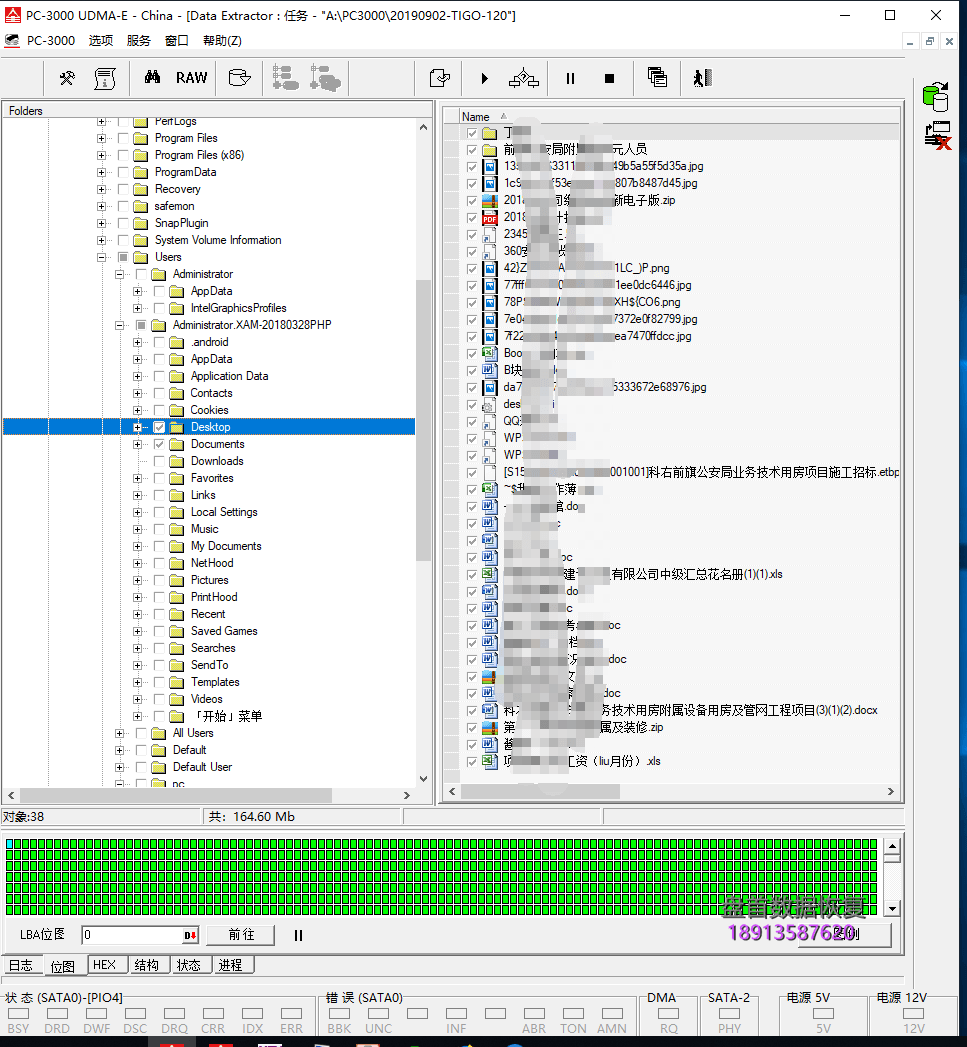The height and width of the screenshot is (1047, 967).
Task: Open the PC-3000 menu
Action: tap(51, 41)
